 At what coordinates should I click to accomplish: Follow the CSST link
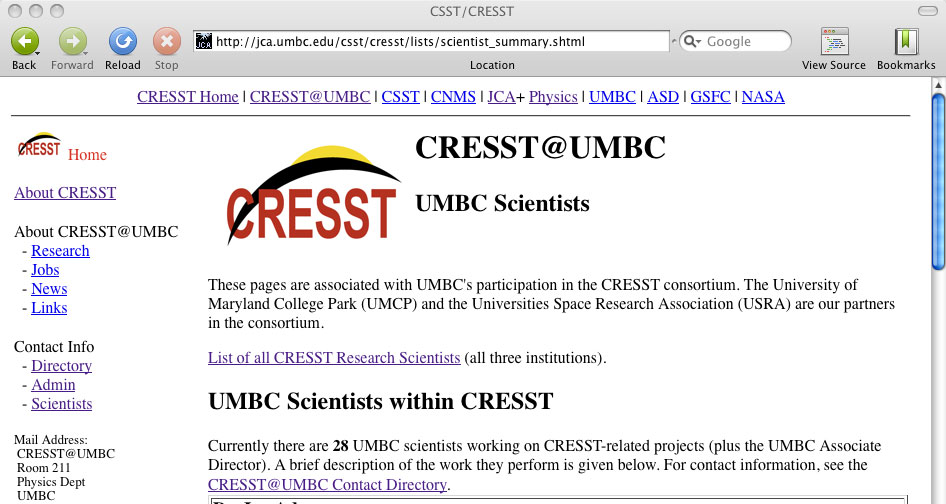pyautogui.click(x=401, y=97)
